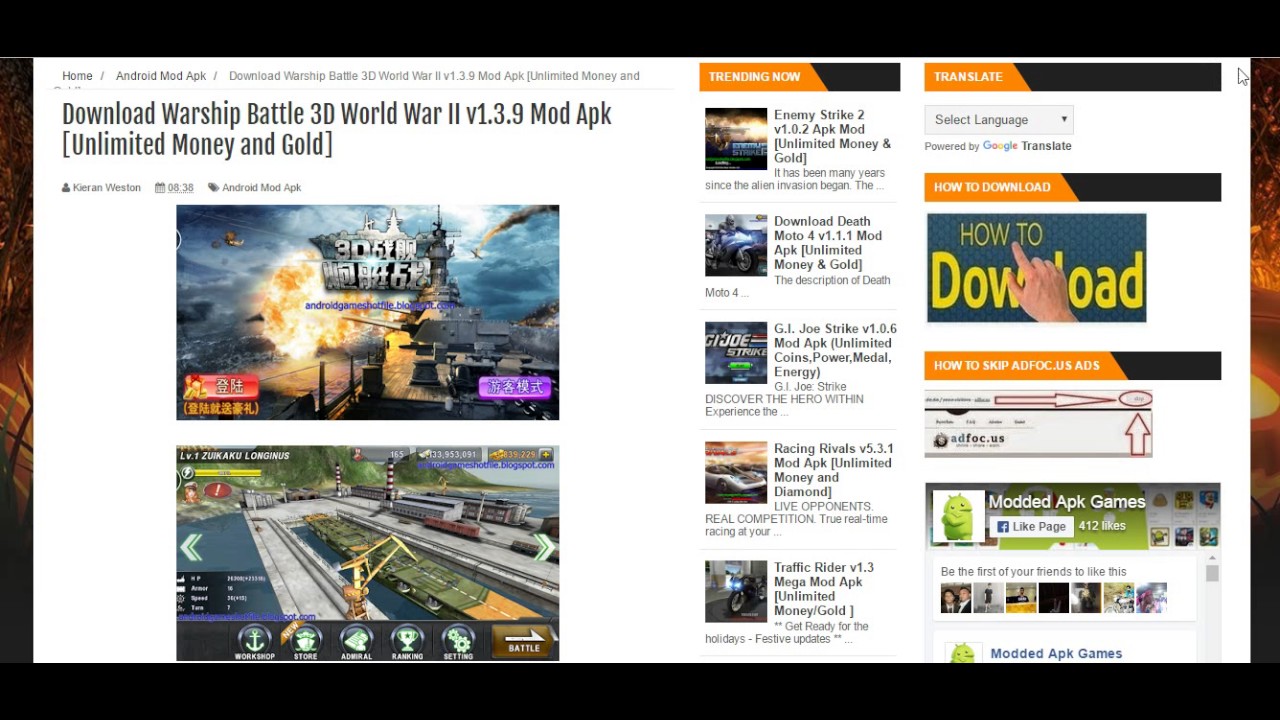Click the SETTING gear icon in game screenshot
The image size is (1280, 720).
[458, 641]
